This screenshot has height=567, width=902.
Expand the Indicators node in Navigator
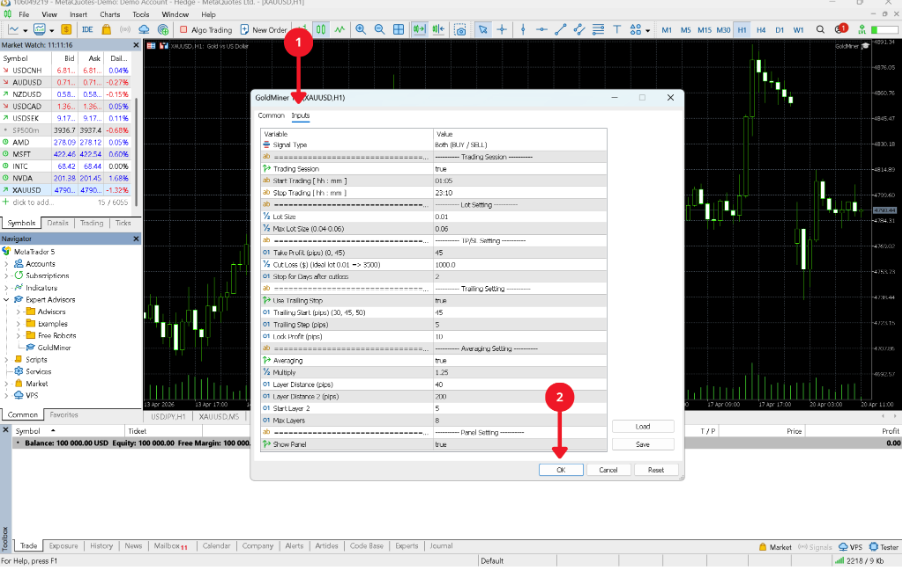click(x=7, y=288)
